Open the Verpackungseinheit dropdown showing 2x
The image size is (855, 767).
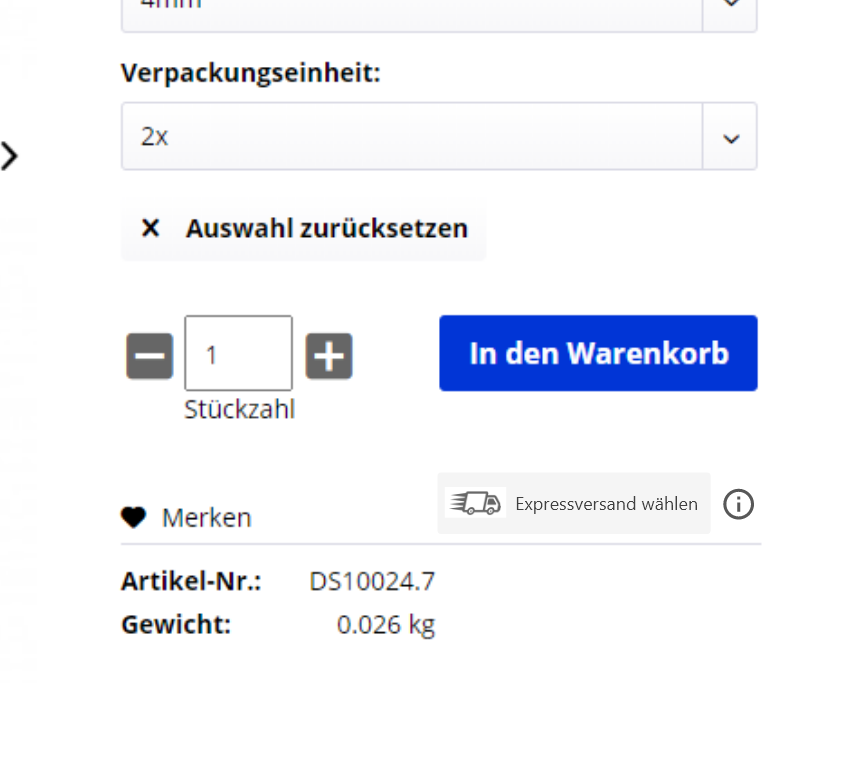pyautogui.click(x=439, y=136)
